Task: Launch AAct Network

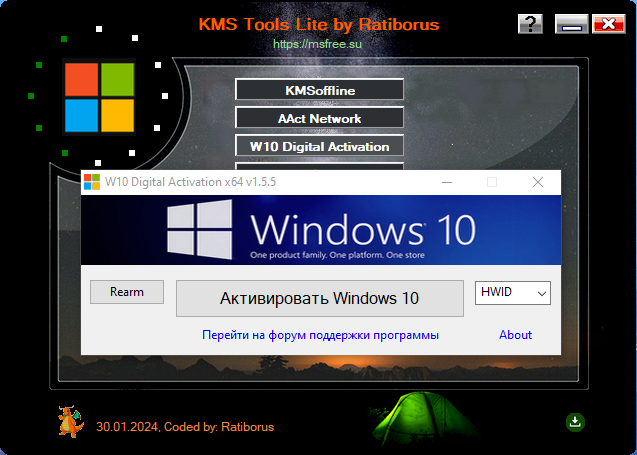Action: click(x=319, y=118)
